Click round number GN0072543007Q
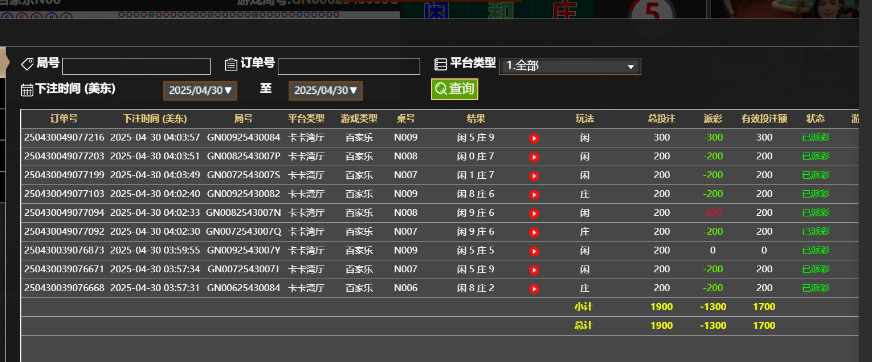This screenshot has height=362, width=872. [244, 231]
